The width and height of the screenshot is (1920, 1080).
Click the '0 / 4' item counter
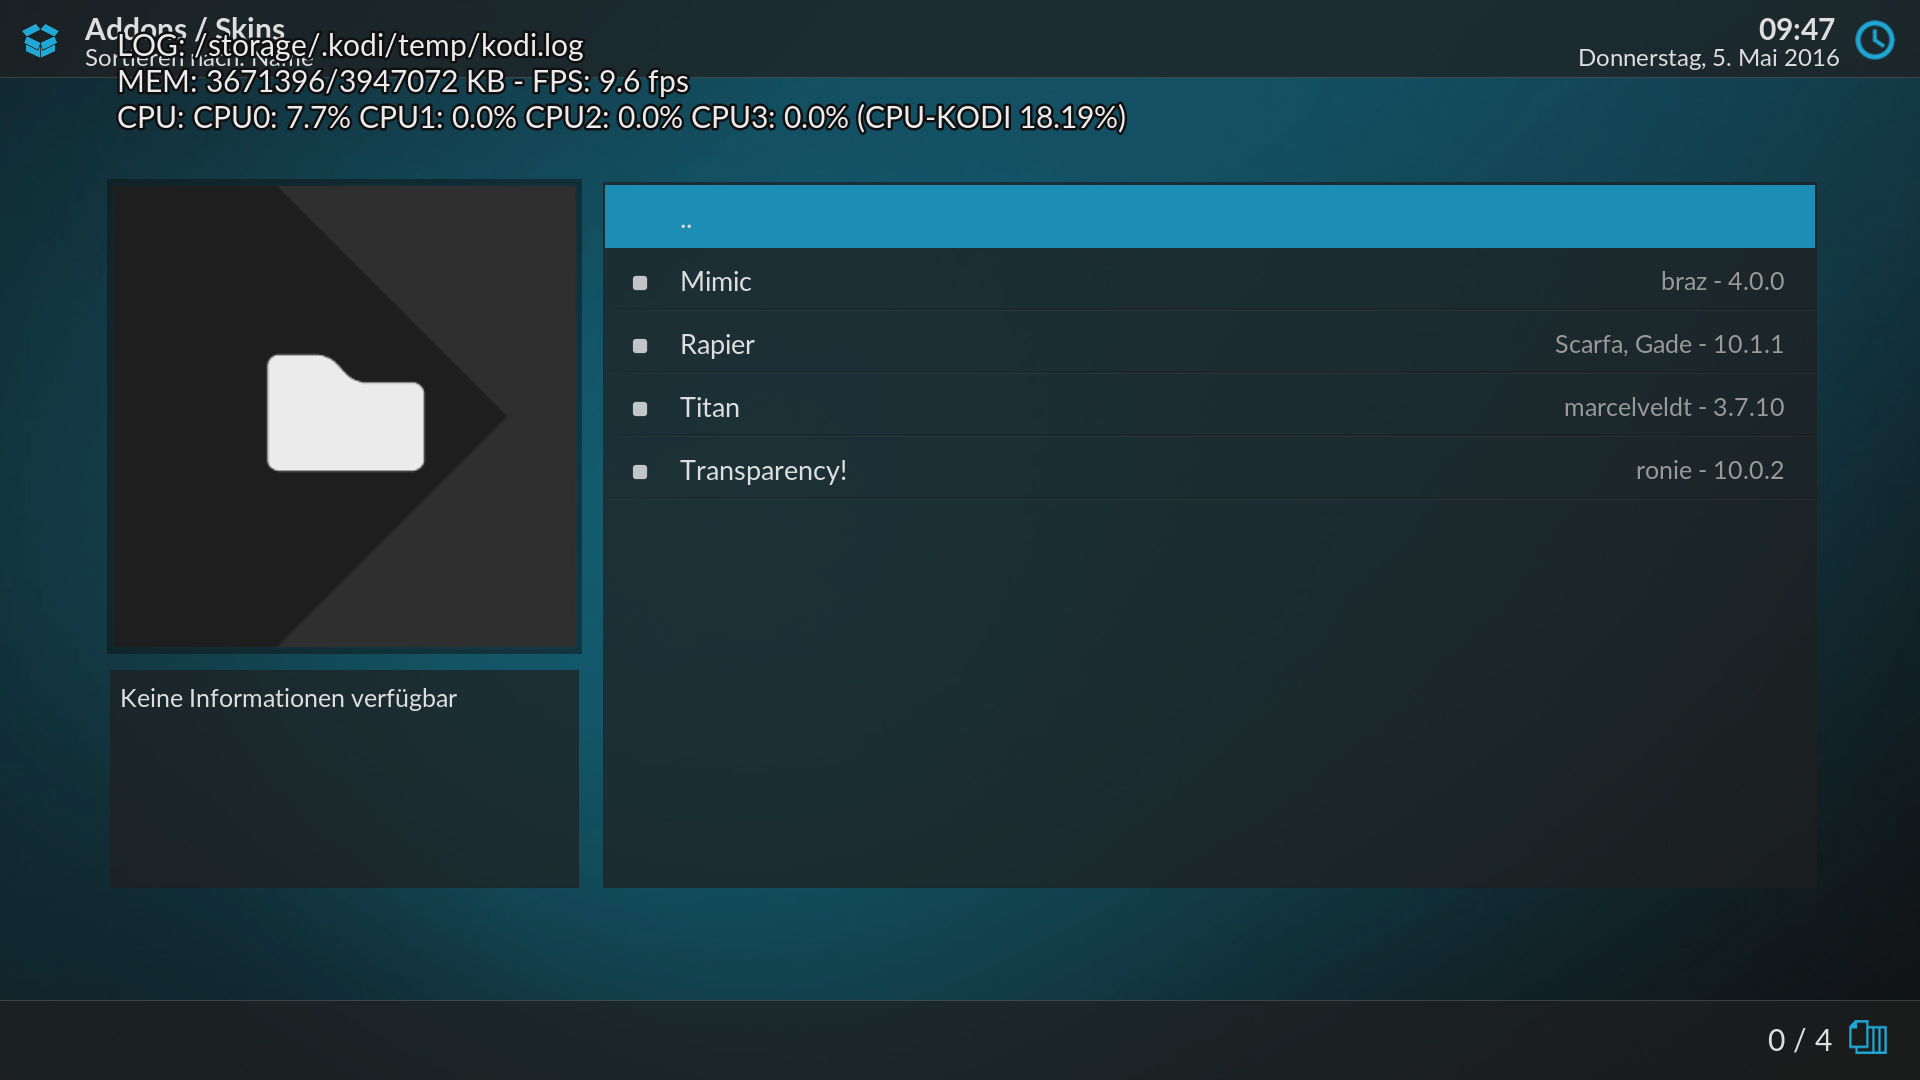[x=1799, y=1040]
